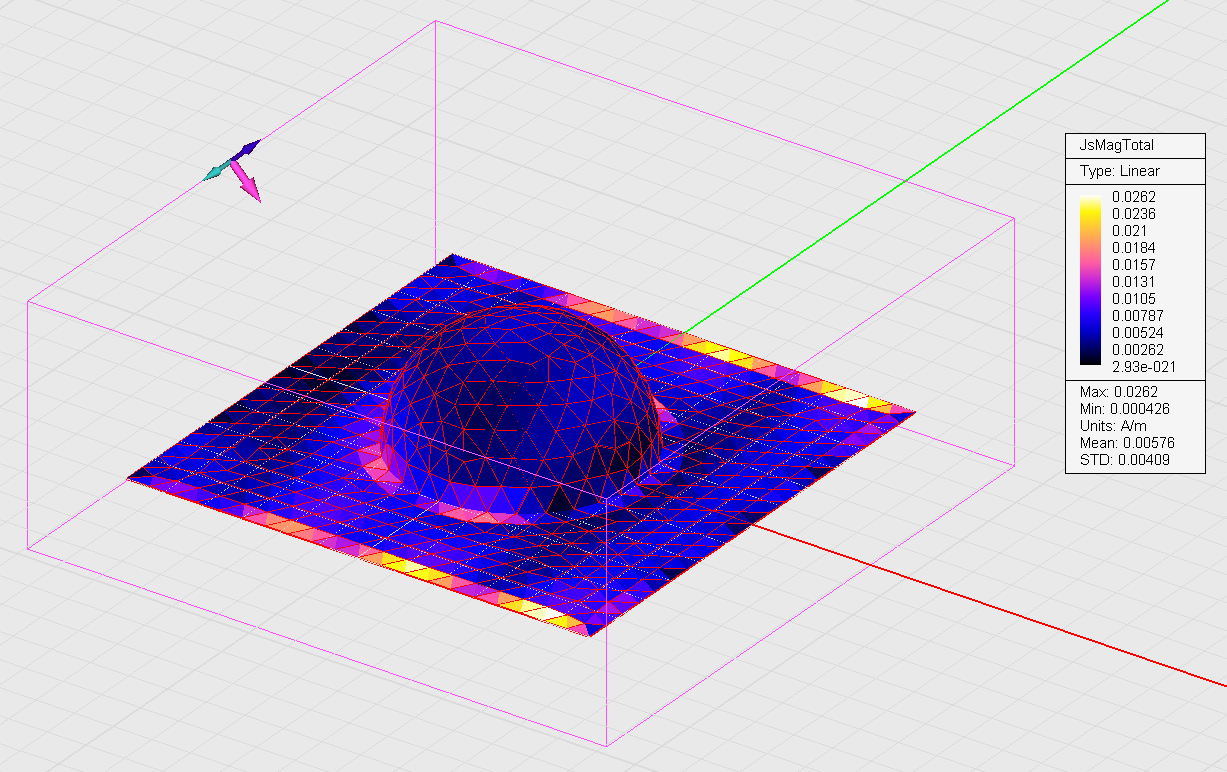Click the 'Mean: 0.00576' statistic
The image size is (1227, 772).
[x=1125, y=443]
